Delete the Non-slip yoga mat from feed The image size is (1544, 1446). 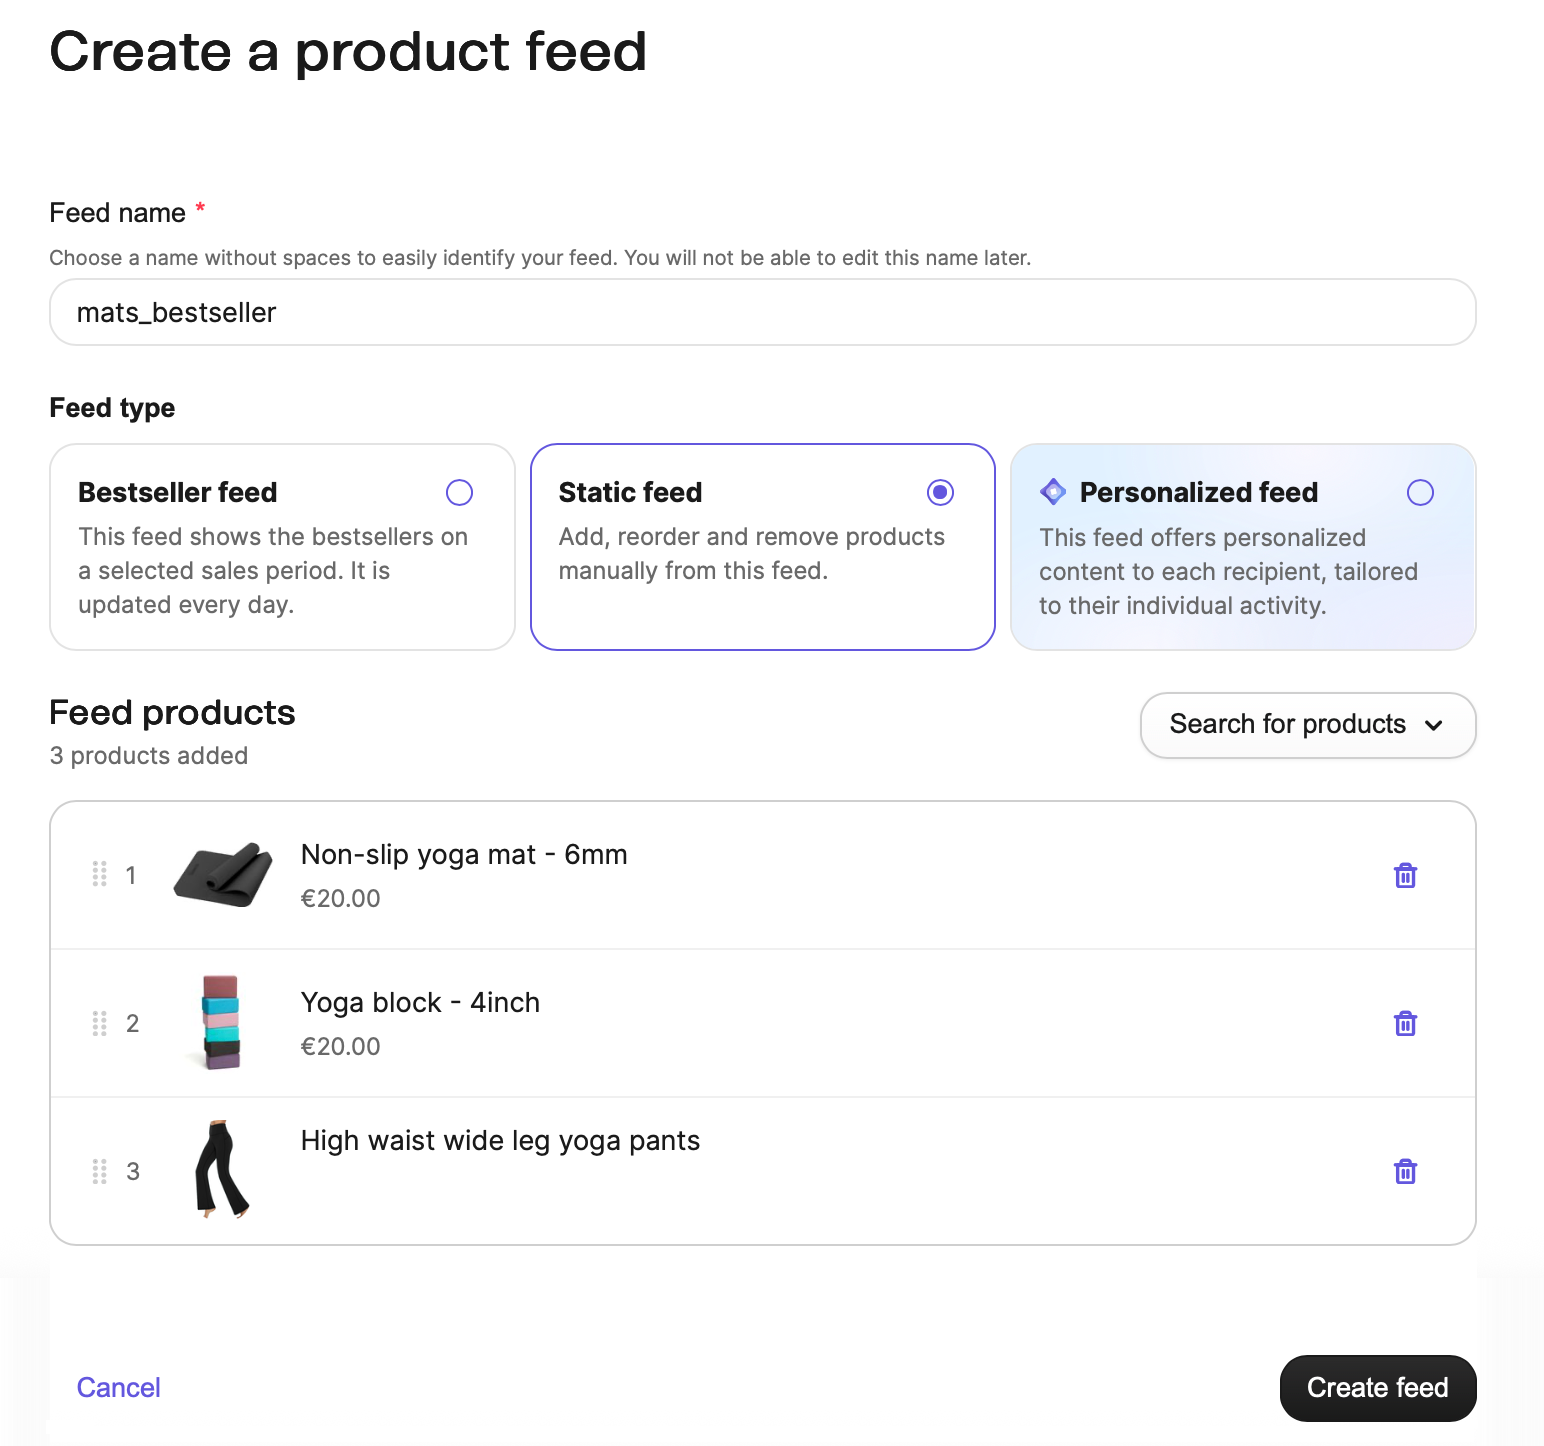point(1405,875)
